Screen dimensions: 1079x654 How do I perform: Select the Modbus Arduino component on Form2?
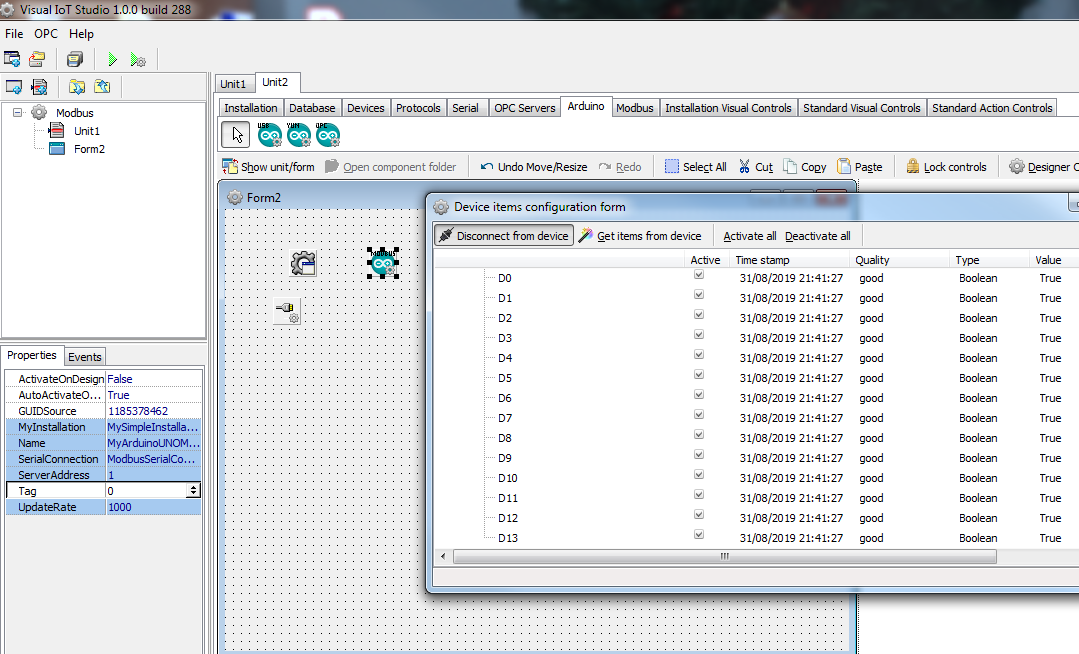pyautogui.click(x=383, y=263)
